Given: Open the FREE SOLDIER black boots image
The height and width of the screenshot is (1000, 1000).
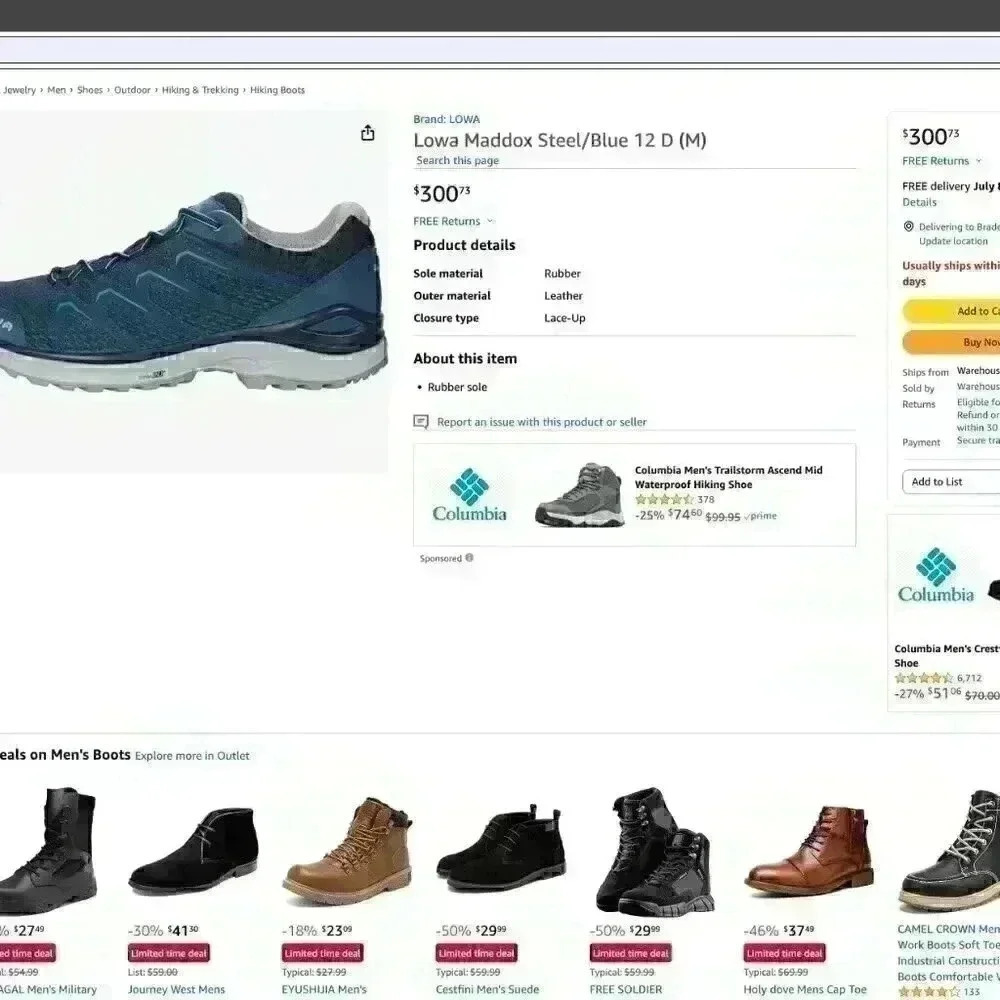Looking at the screenshot, I should click(655, 851).
